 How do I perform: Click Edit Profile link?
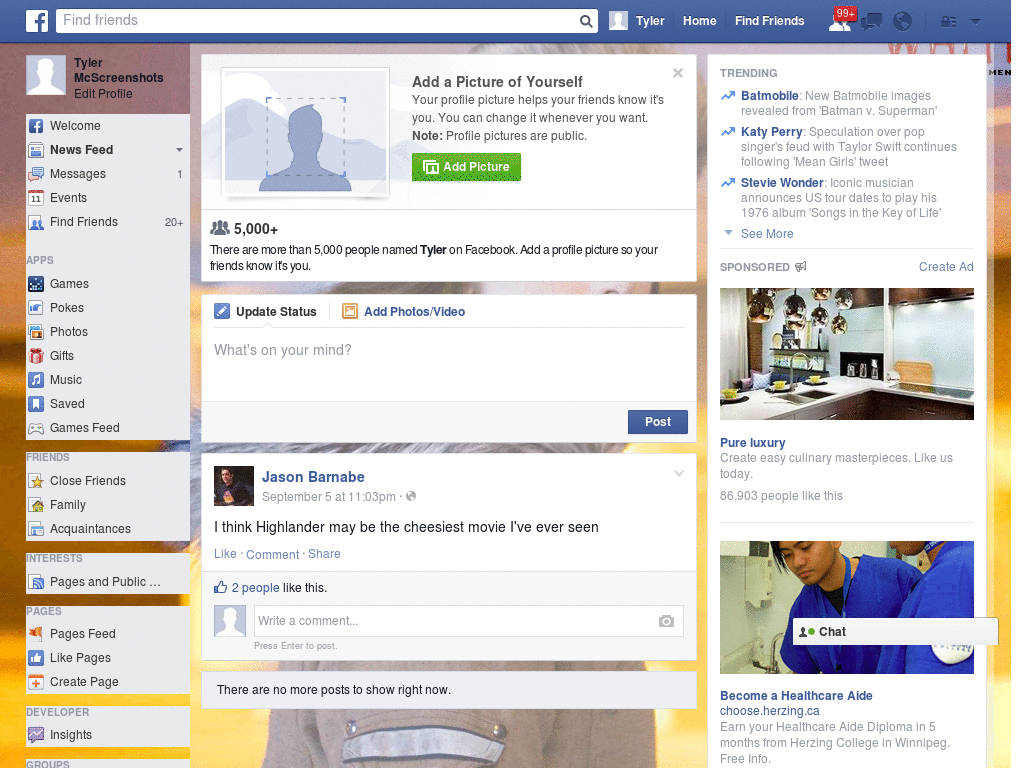pyautogui.click(x=103, y=93)
